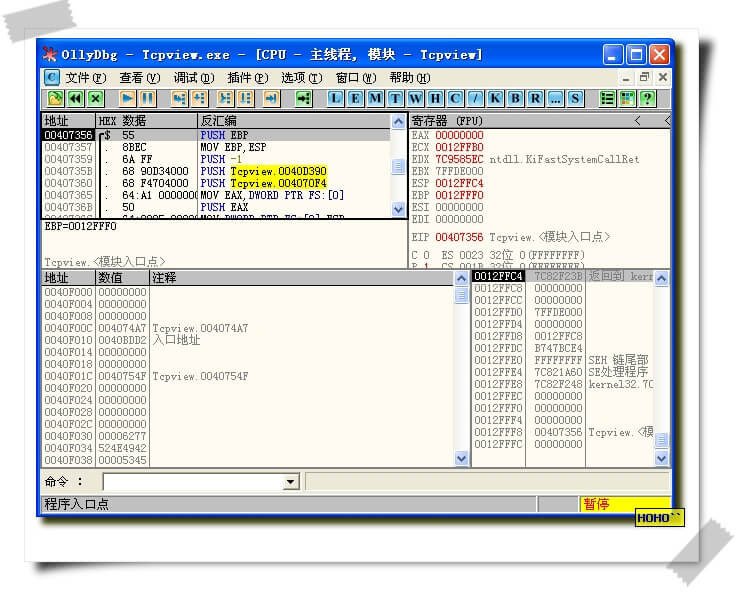The height and width of the screenshot is (592, 739).
Task: Click the 反汇编 column header
Action: pyautogui.click(x=294, y=121)
